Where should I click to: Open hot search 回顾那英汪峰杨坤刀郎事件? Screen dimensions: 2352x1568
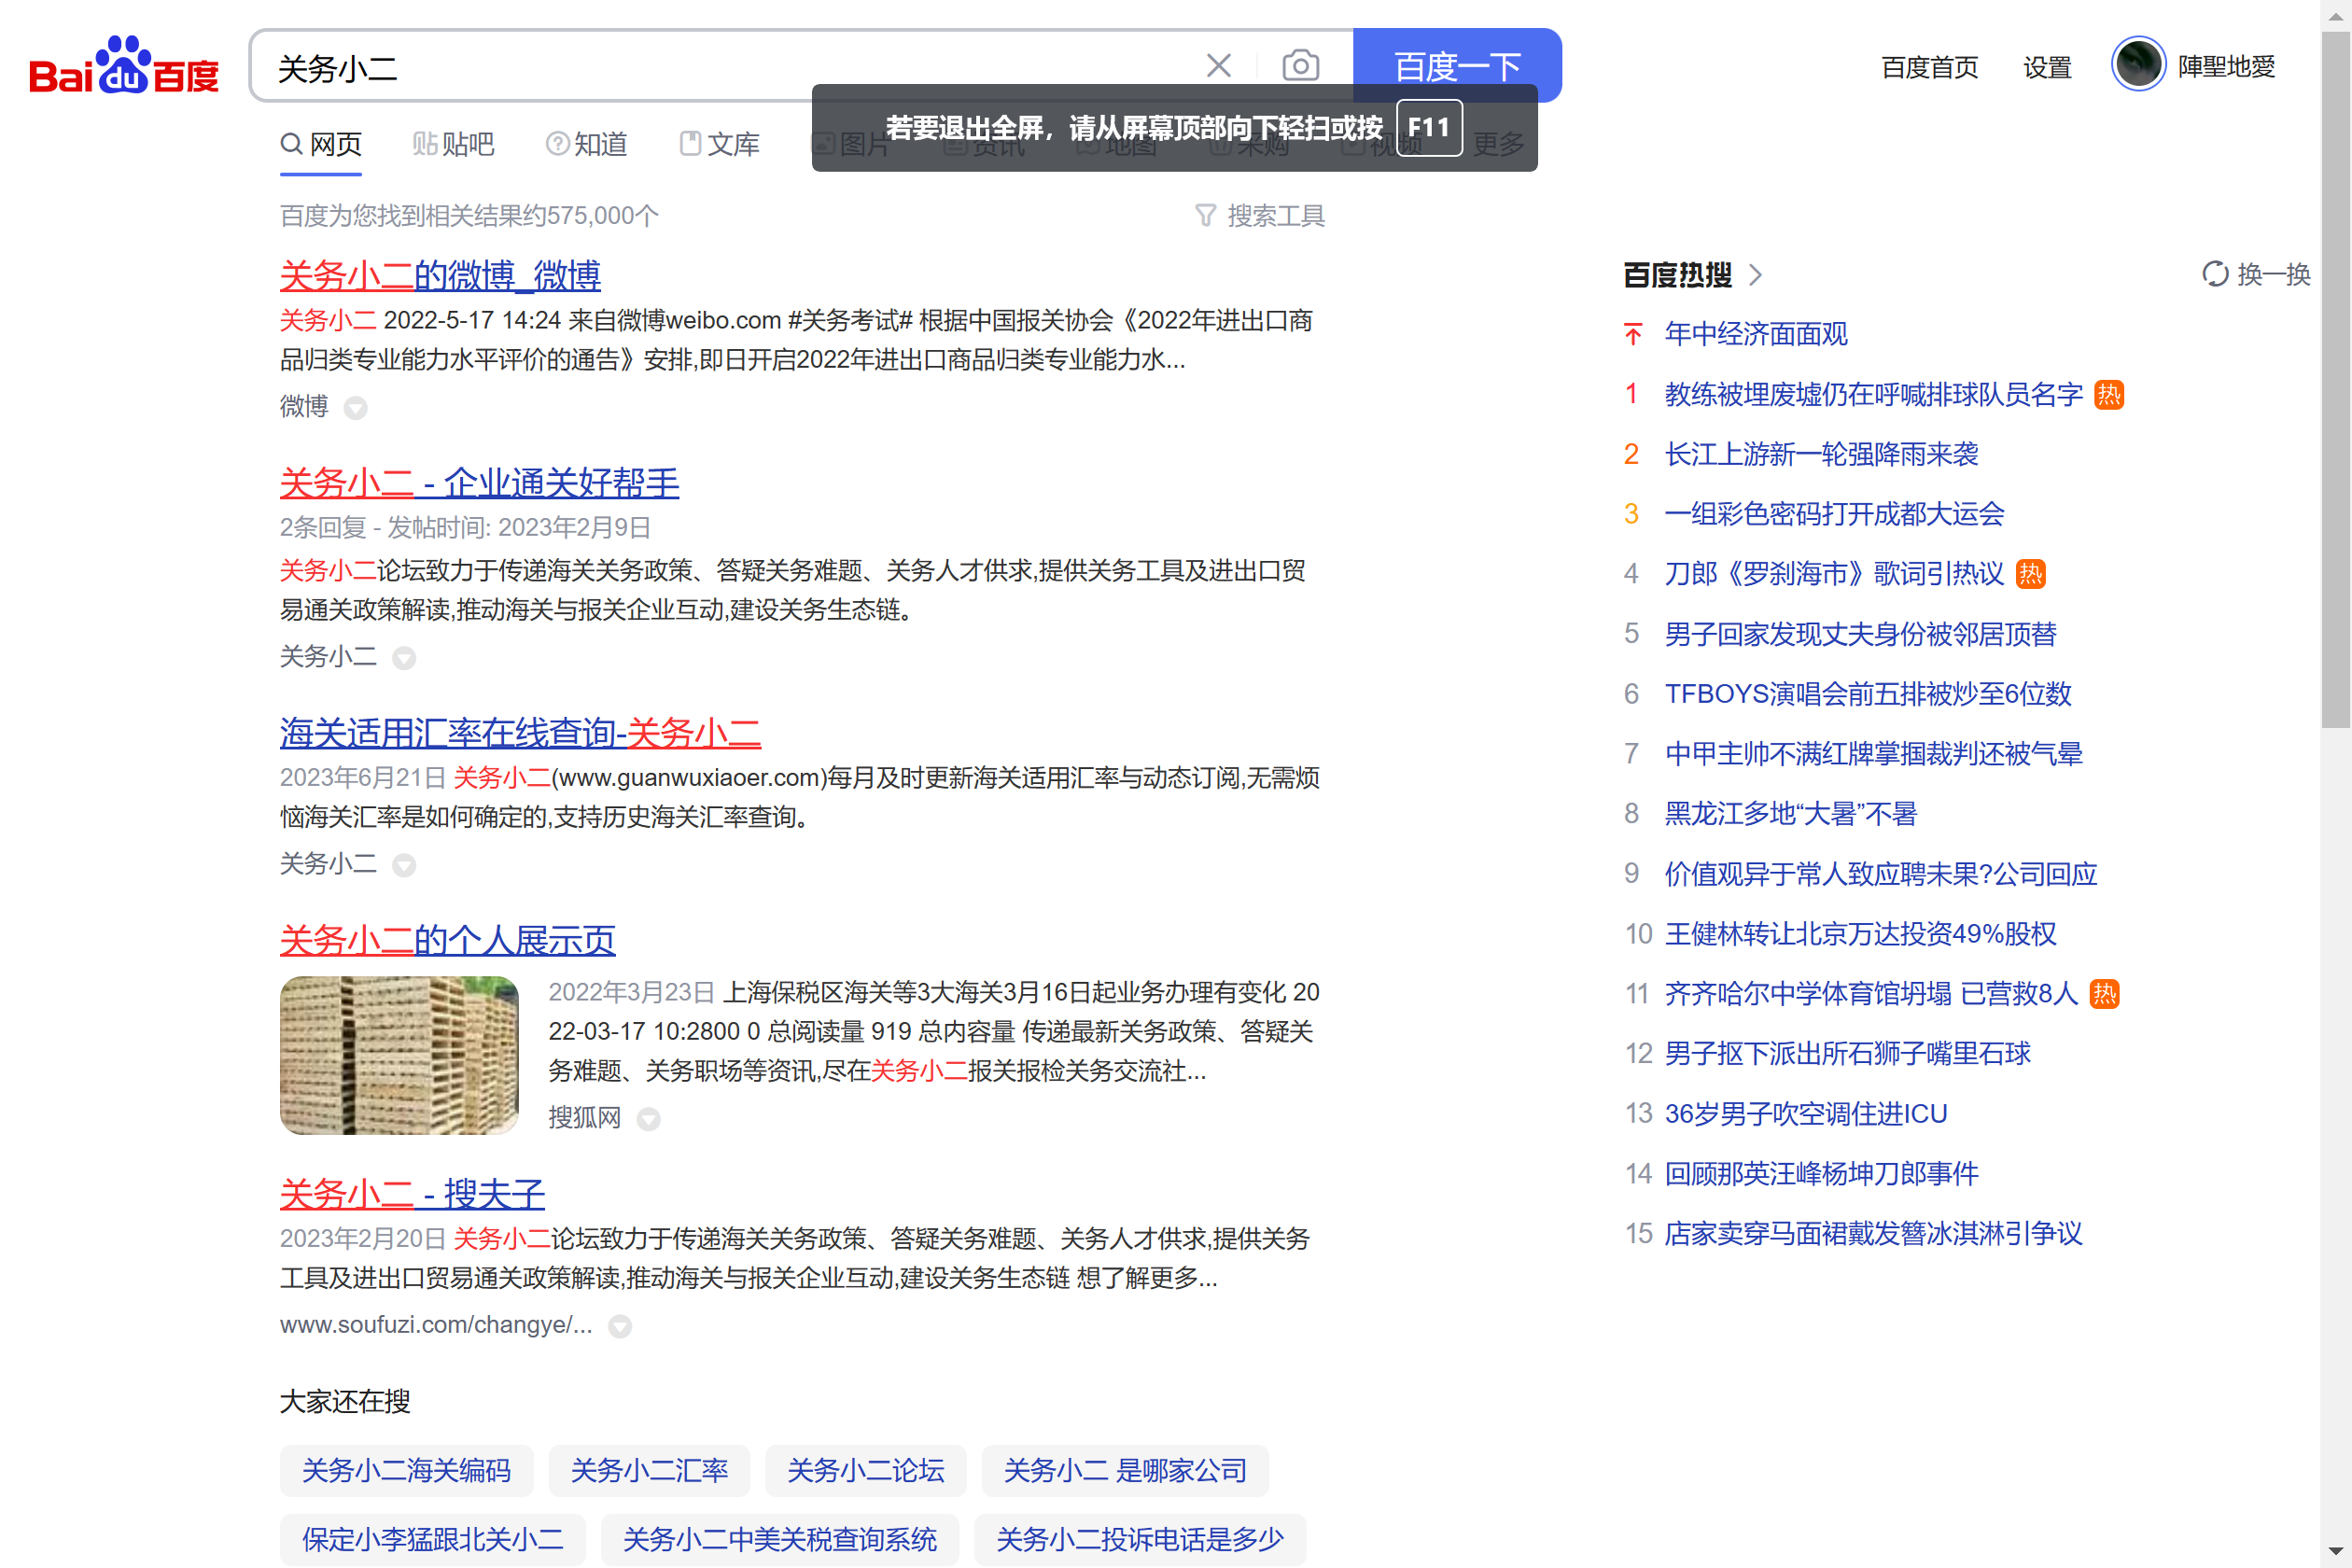(x=1821, y=1174)
